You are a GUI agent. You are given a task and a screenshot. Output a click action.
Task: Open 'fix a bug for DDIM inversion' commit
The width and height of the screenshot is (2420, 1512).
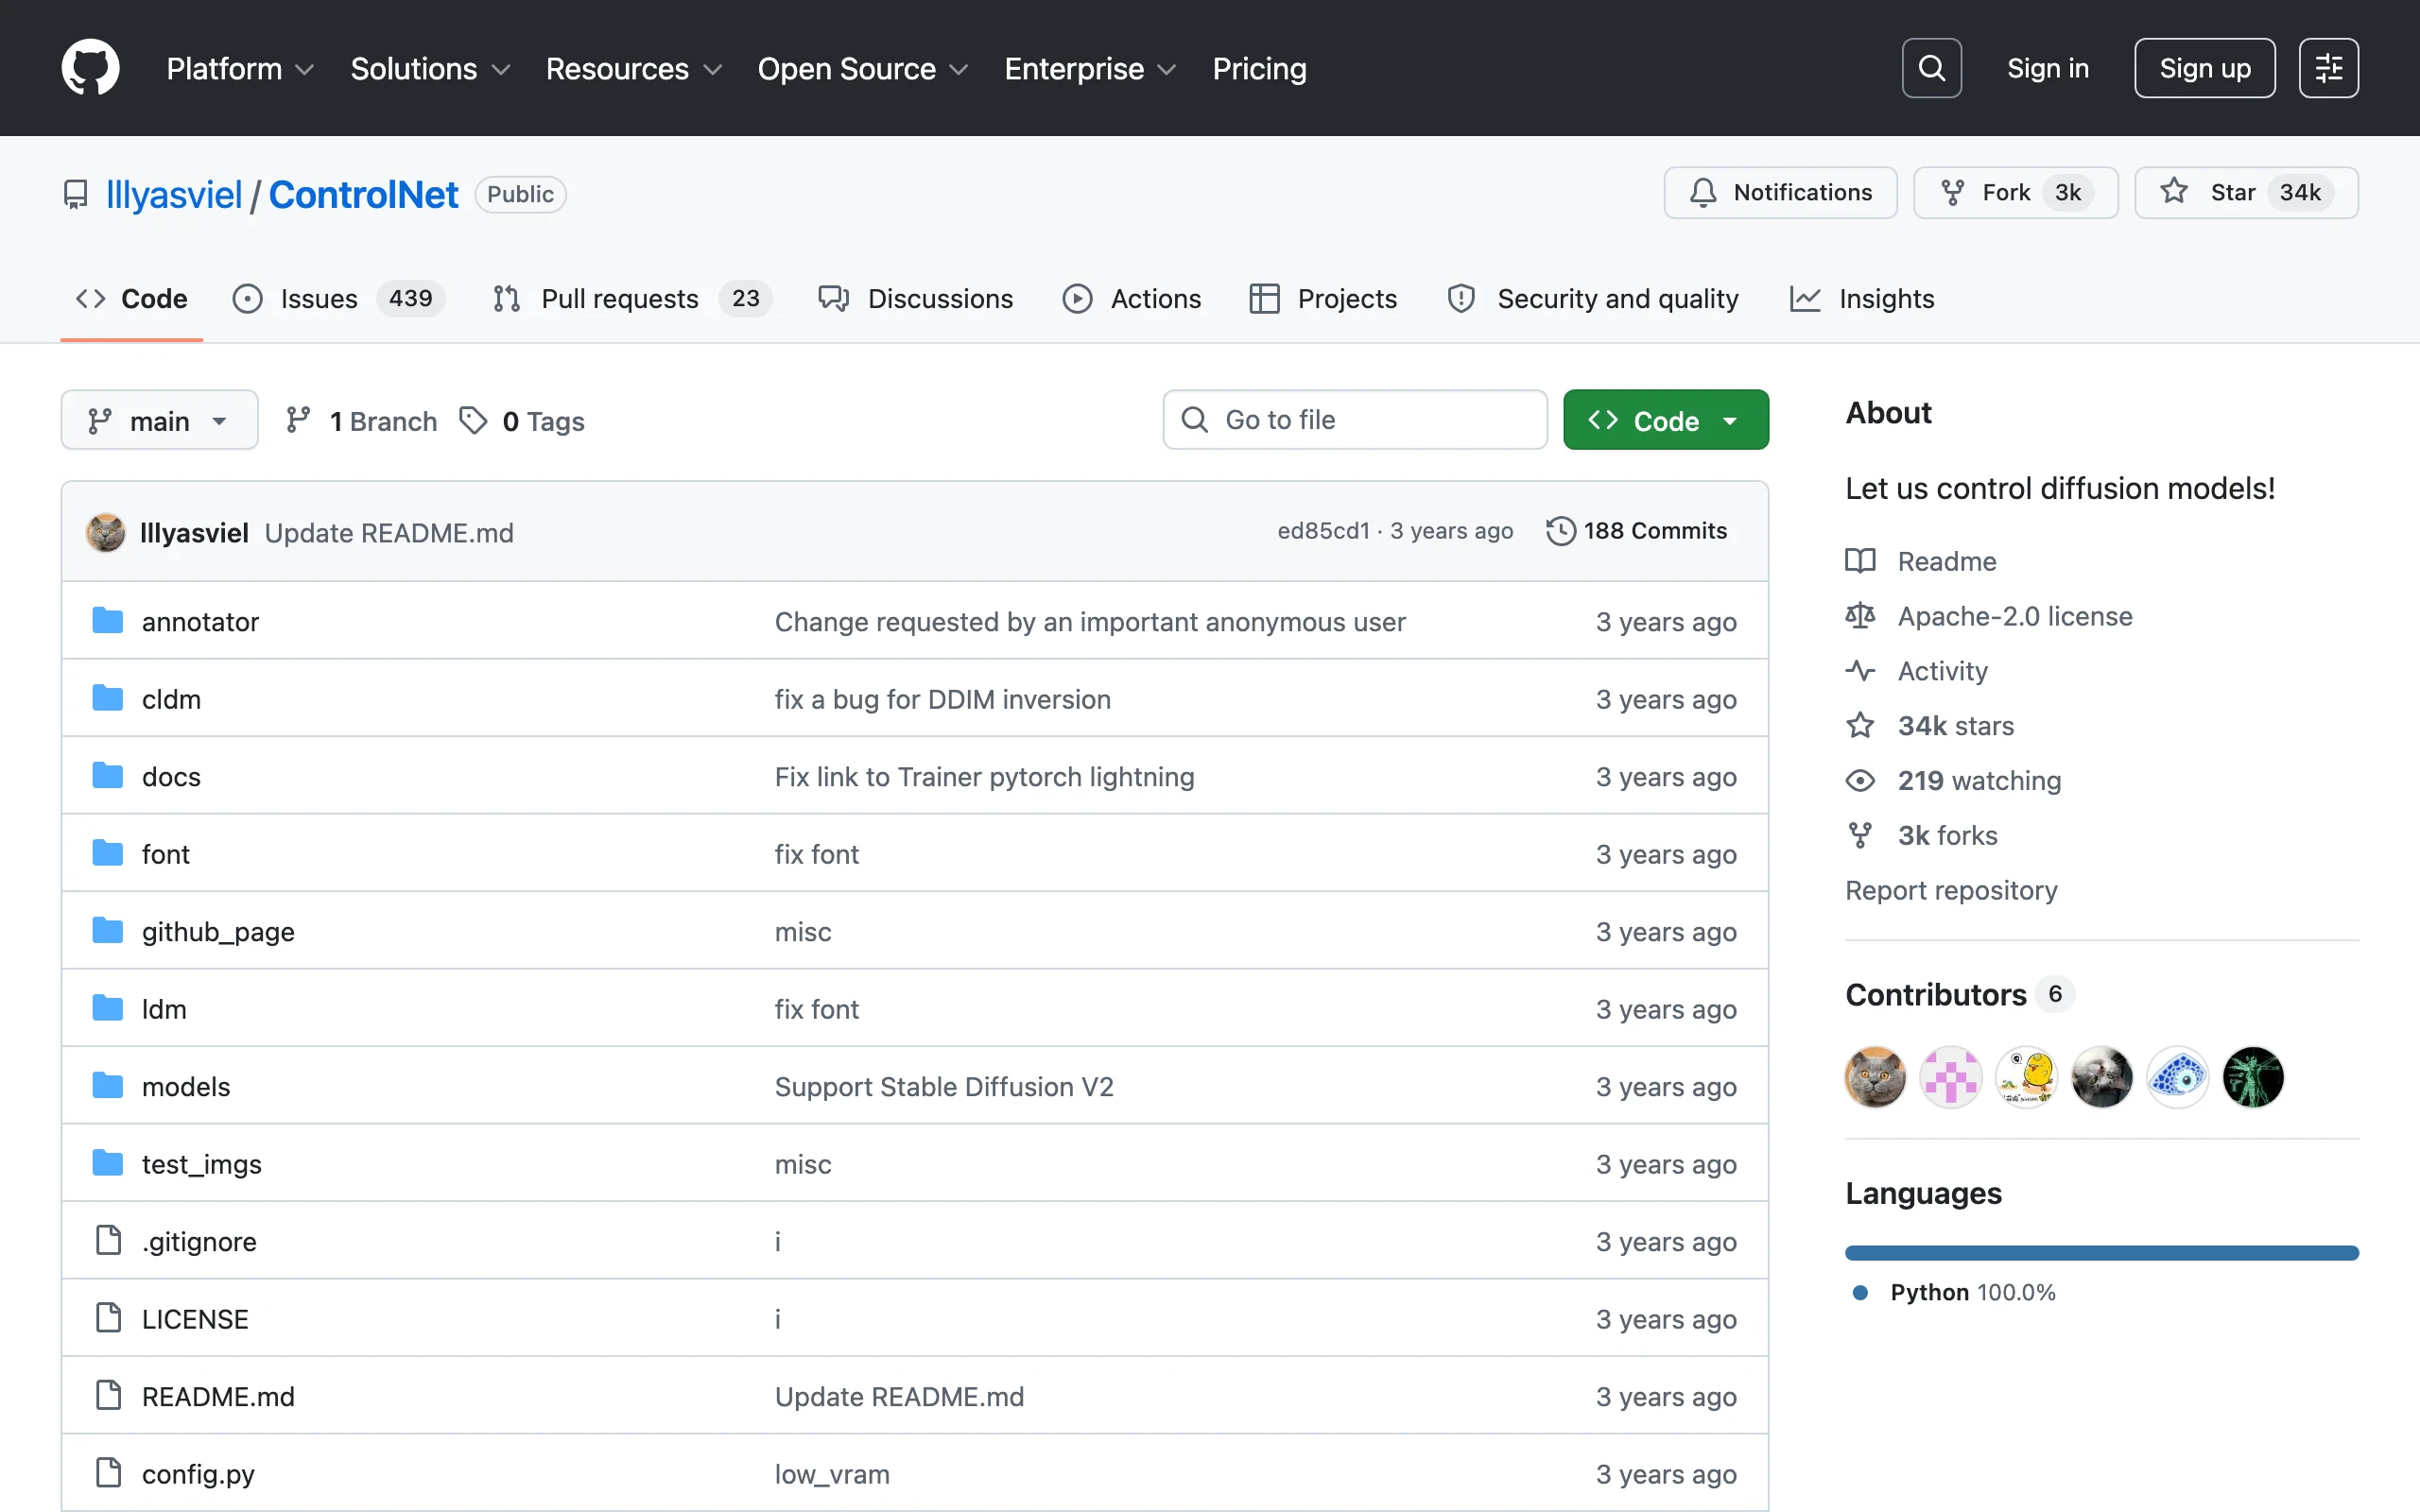tap(942, 699)
